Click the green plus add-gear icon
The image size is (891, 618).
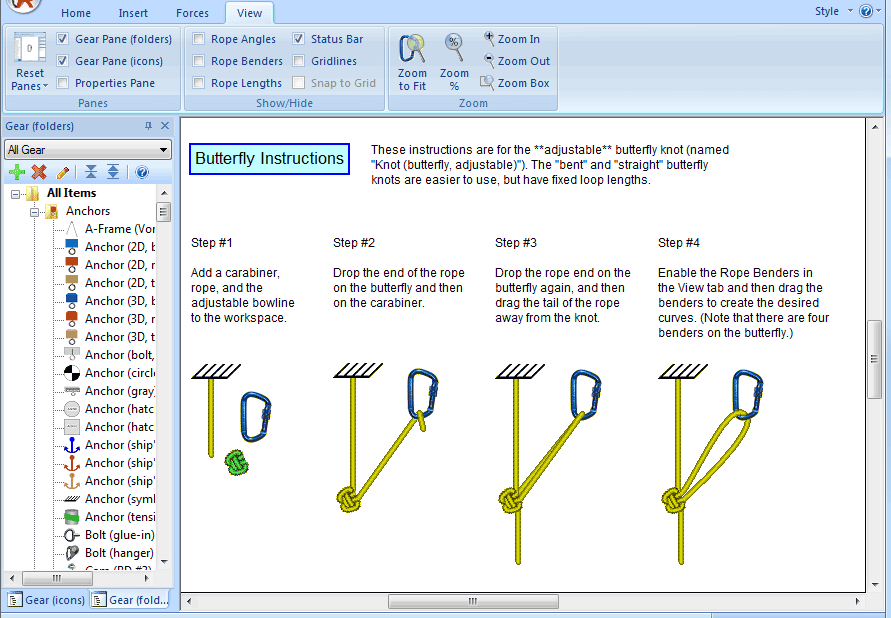17,172
